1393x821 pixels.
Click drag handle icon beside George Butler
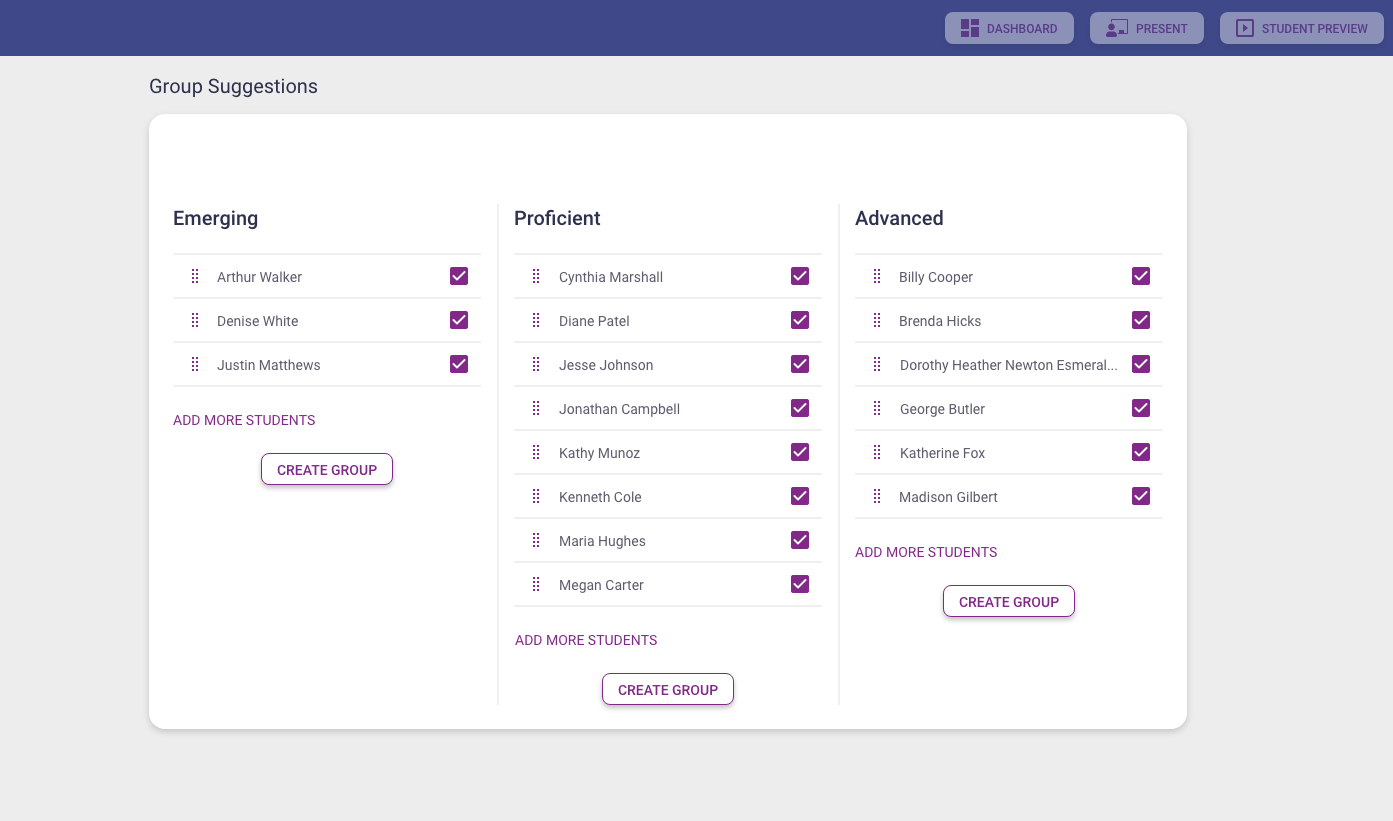pyautogui.click(x=877, y=409)
